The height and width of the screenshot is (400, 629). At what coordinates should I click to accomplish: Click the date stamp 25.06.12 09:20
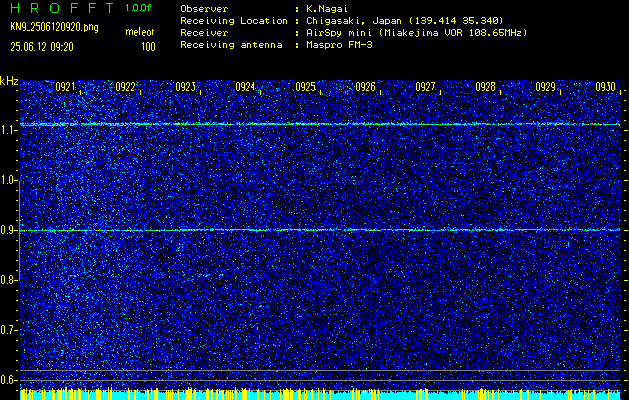click(x=42, y=47)
